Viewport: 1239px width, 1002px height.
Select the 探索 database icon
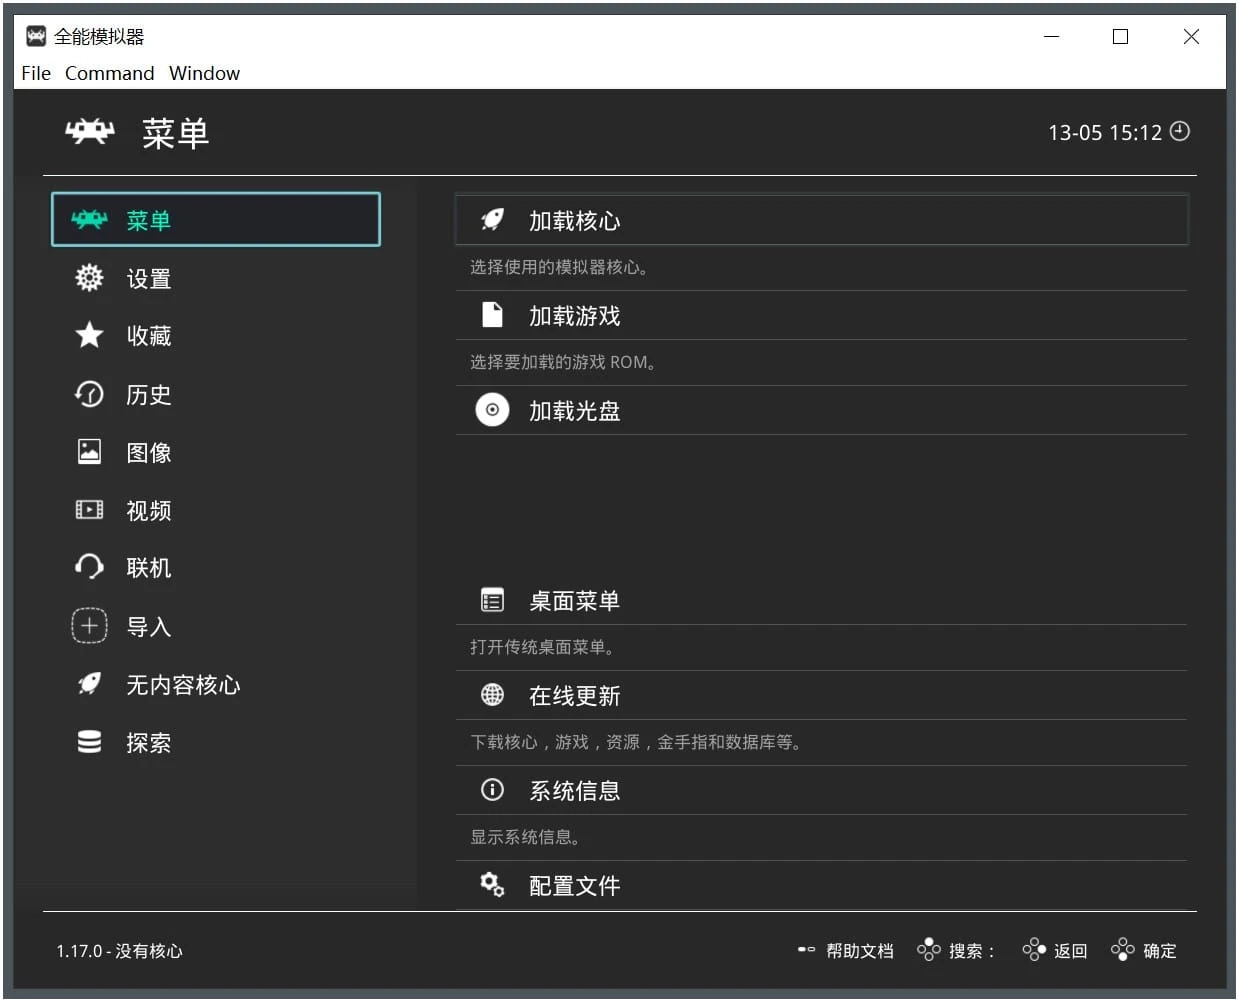89,742
